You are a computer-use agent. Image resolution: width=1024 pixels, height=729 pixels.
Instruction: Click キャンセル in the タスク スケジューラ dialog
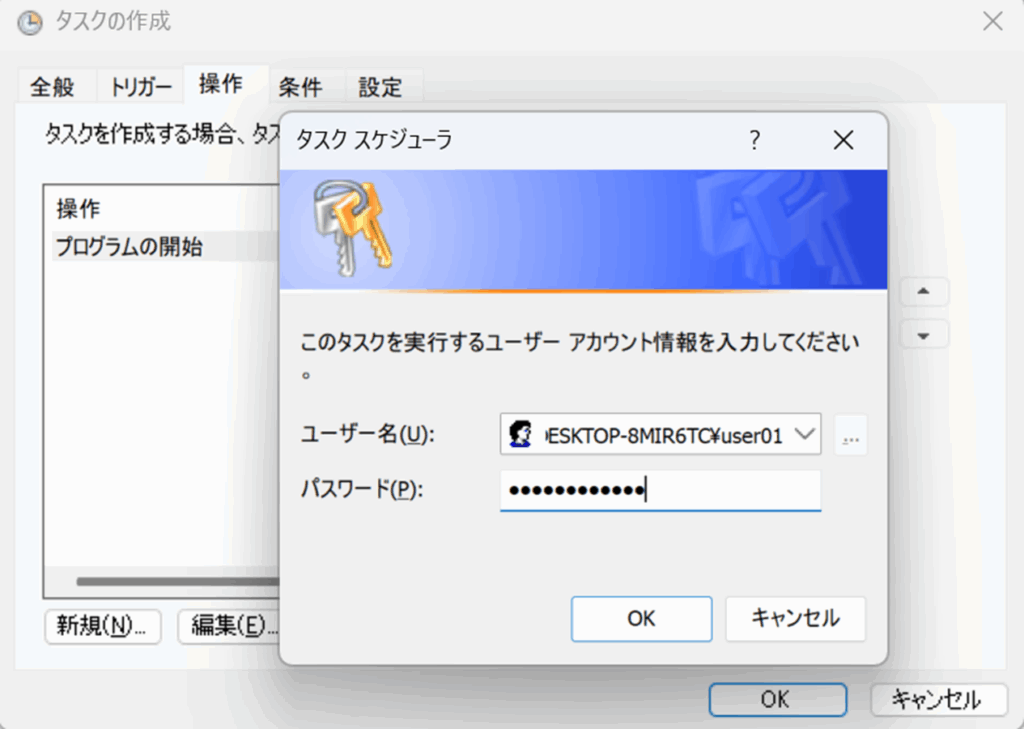[x=795, y=619]
